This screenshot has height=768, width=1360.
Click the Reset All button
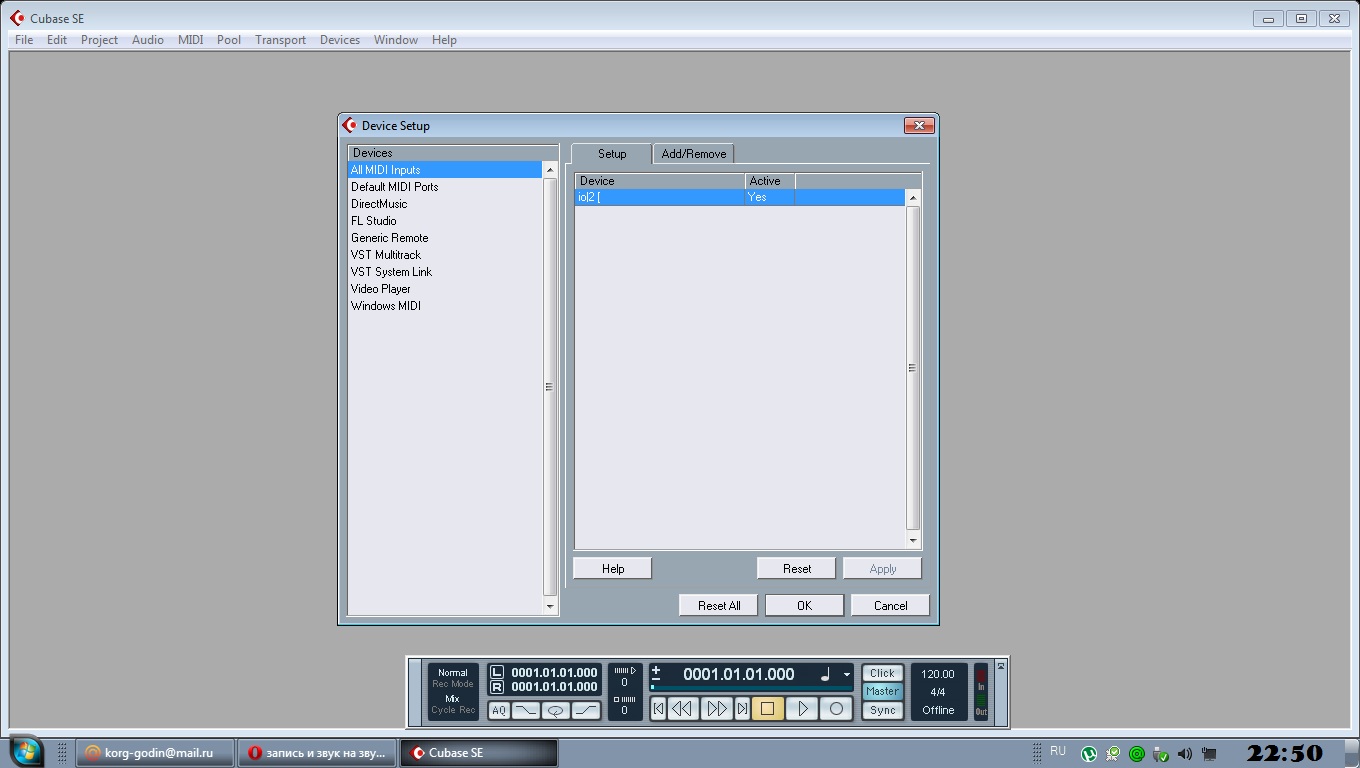click(x=719, y=605)
